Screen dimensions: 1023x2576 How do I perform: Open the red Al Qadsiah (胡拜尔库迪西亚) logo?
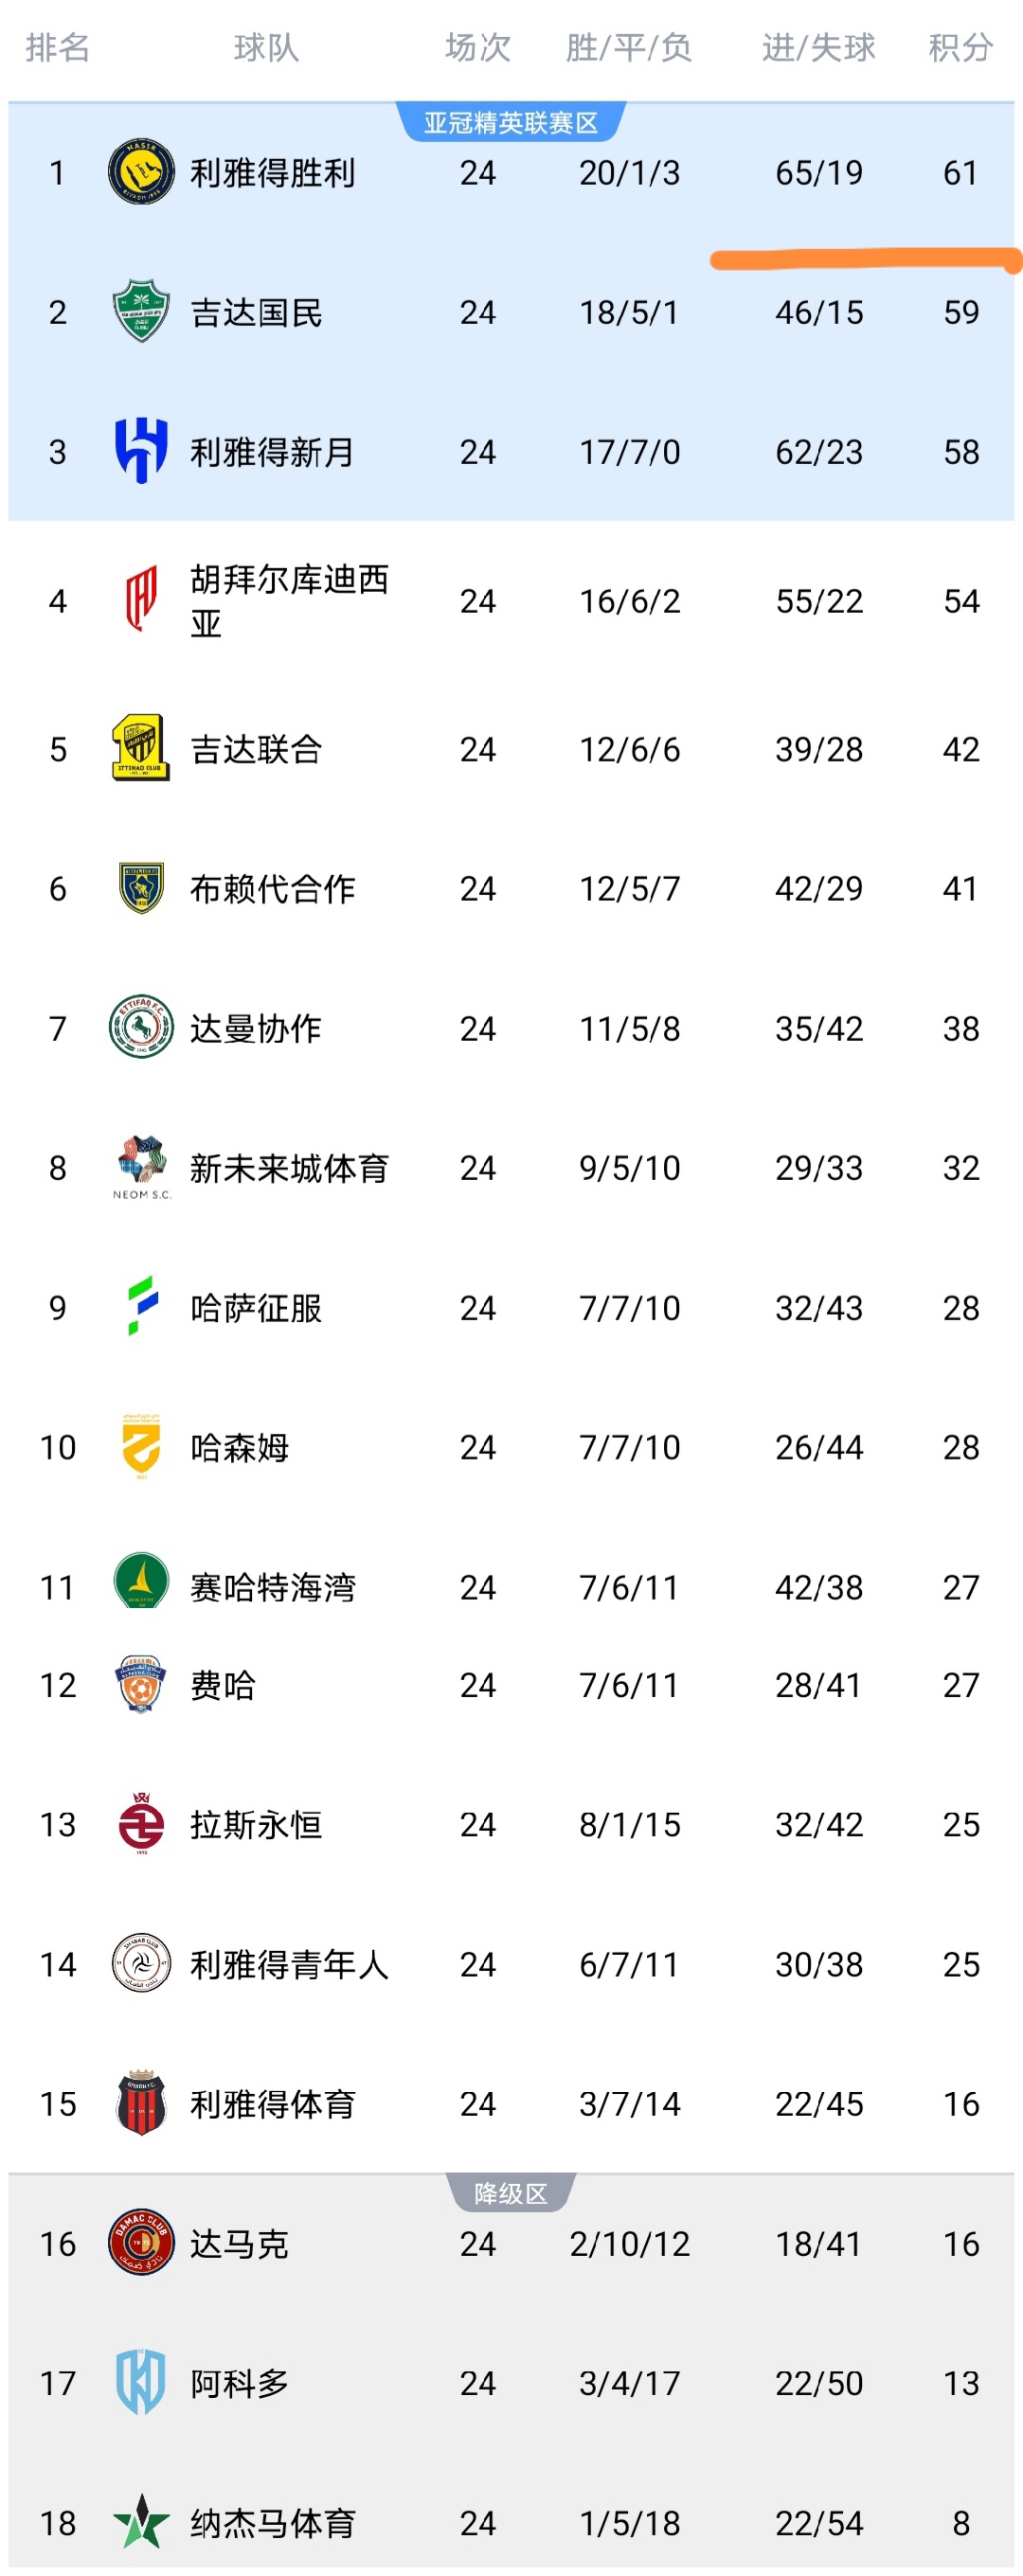pyautogui.click(x=141, y=600)
